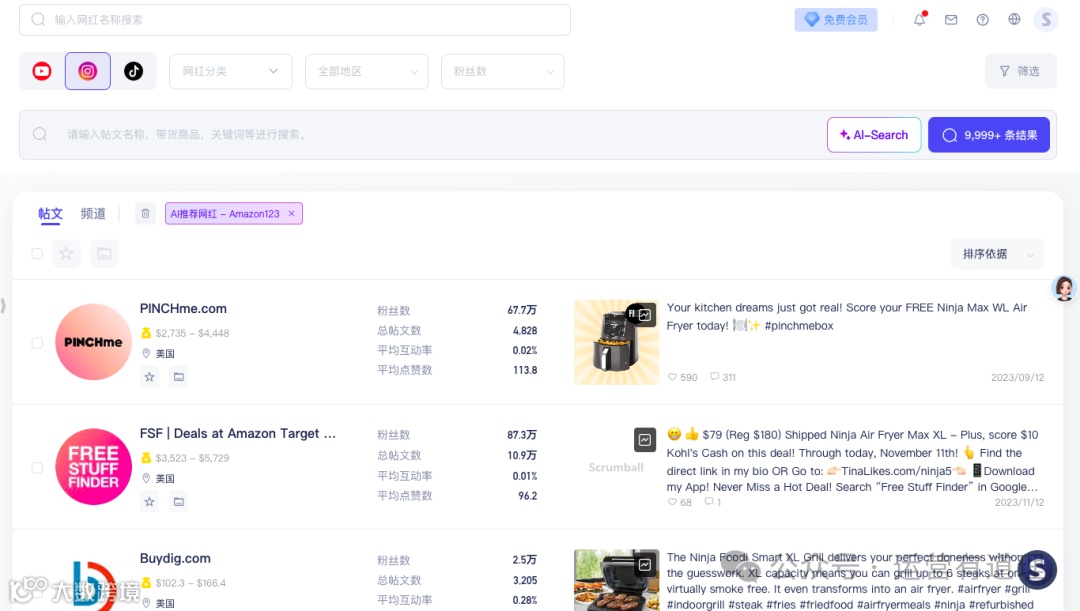This screenshot has height=611, width=1080.
Task: Focus the influencer name search field
Action: 295,19
